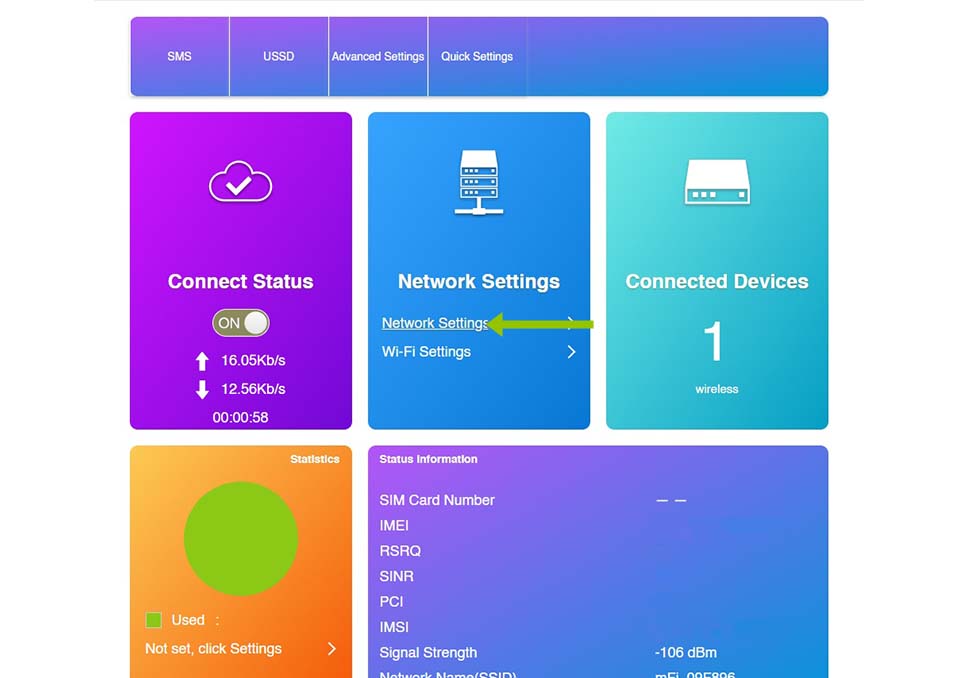Click Not set, click Settings link
This screenshot has height=678, width=978.
213,649
